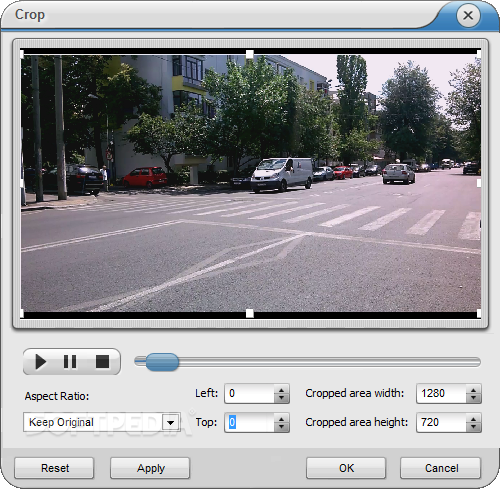Viewport: 500px width, 489px height.
Task: Close the Crop dialog window
Action: tap(468, 15)
